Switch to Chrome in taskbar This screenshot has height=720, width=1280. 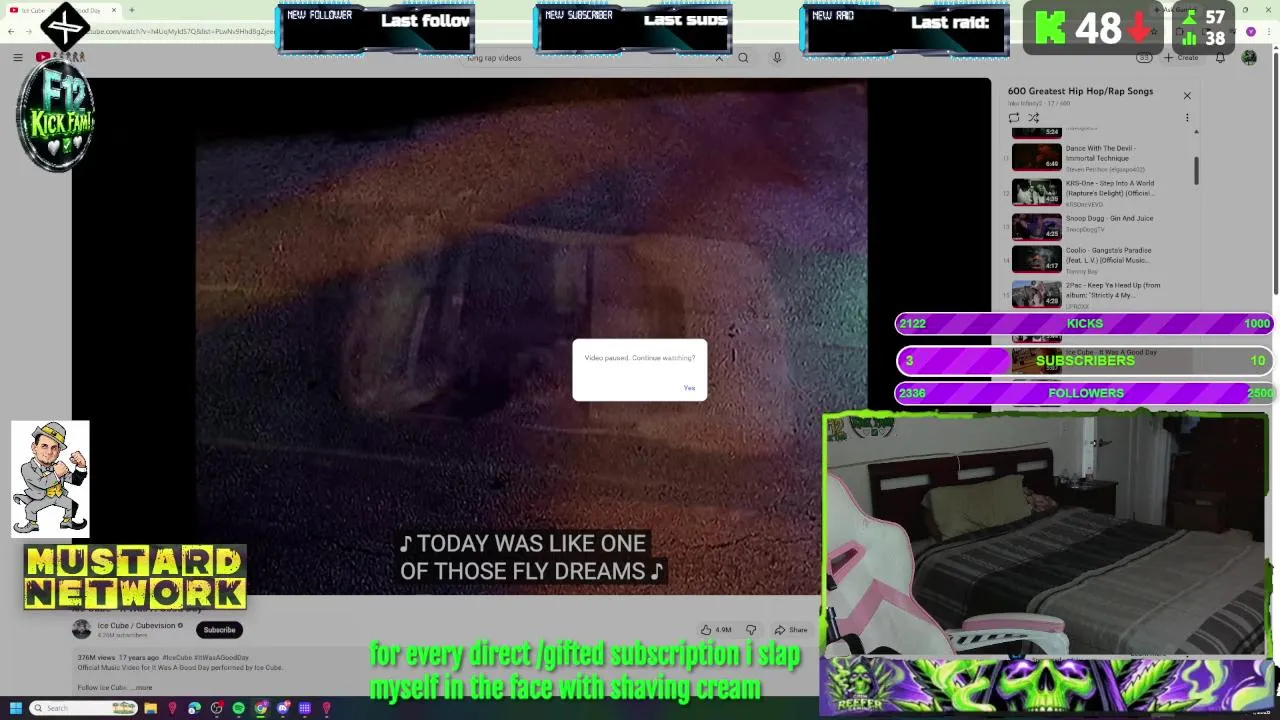coord(260,708)
